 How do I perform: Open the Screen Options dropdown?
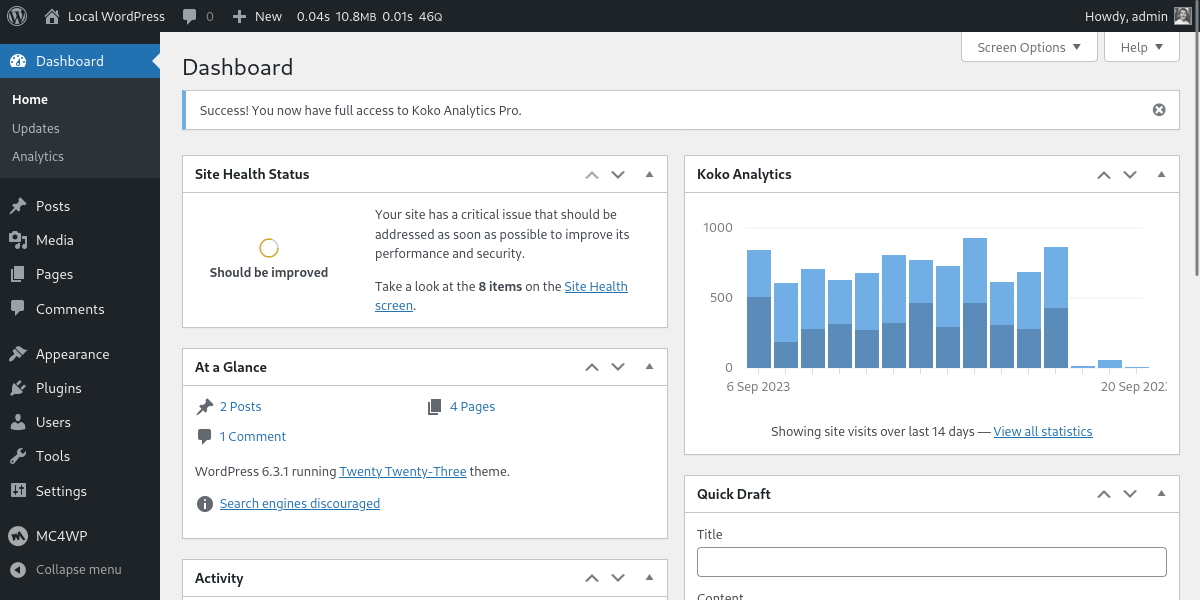click(x=1029, y=47)
